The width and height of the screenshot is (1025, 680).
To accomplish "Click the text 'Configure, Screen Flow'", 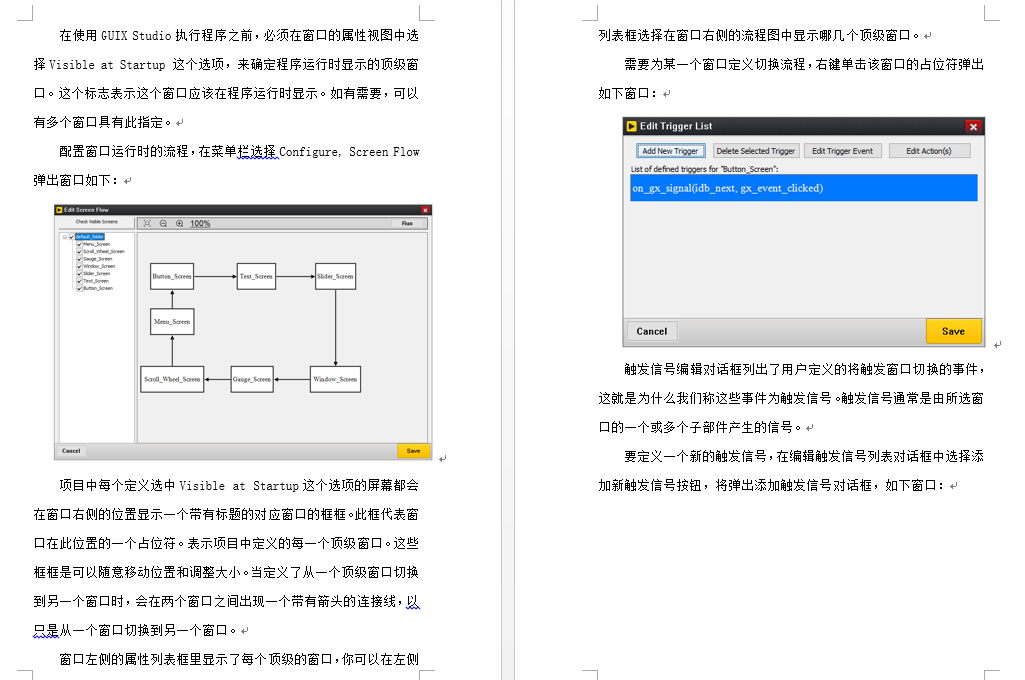I will pos(349,152).
